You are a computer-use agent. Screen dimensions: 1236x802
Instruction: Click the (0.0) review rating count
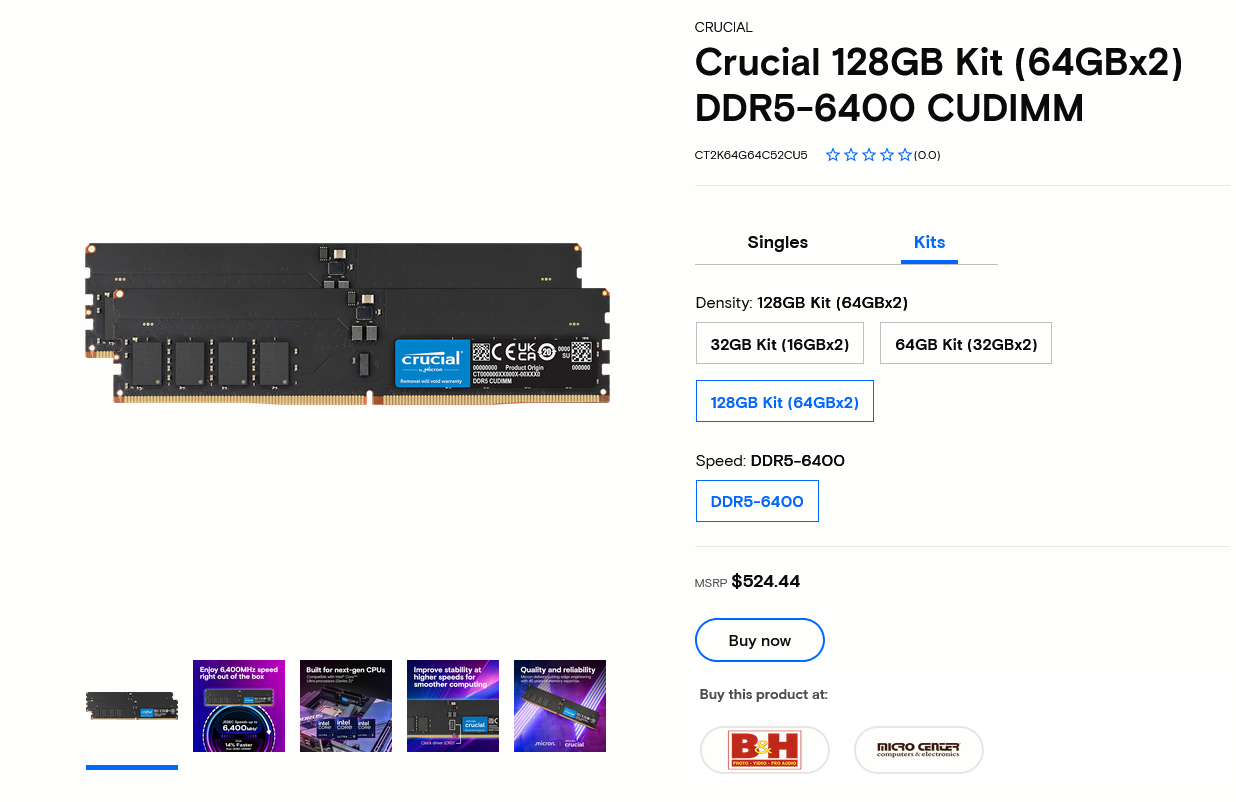(x=927, y=155)
